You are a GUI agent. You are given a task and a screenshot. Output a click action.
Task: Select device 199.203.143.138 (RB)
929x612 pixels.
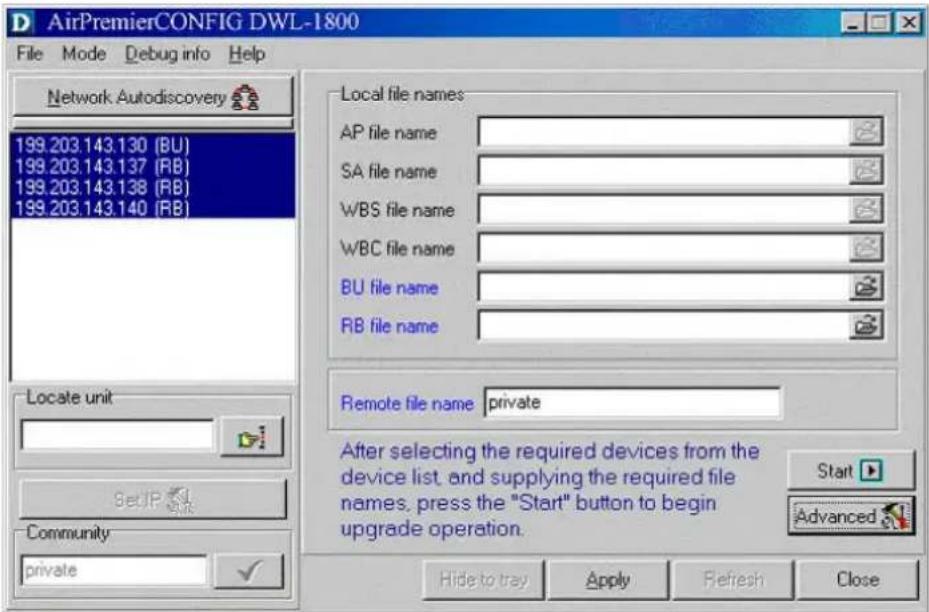pos(153,187)
